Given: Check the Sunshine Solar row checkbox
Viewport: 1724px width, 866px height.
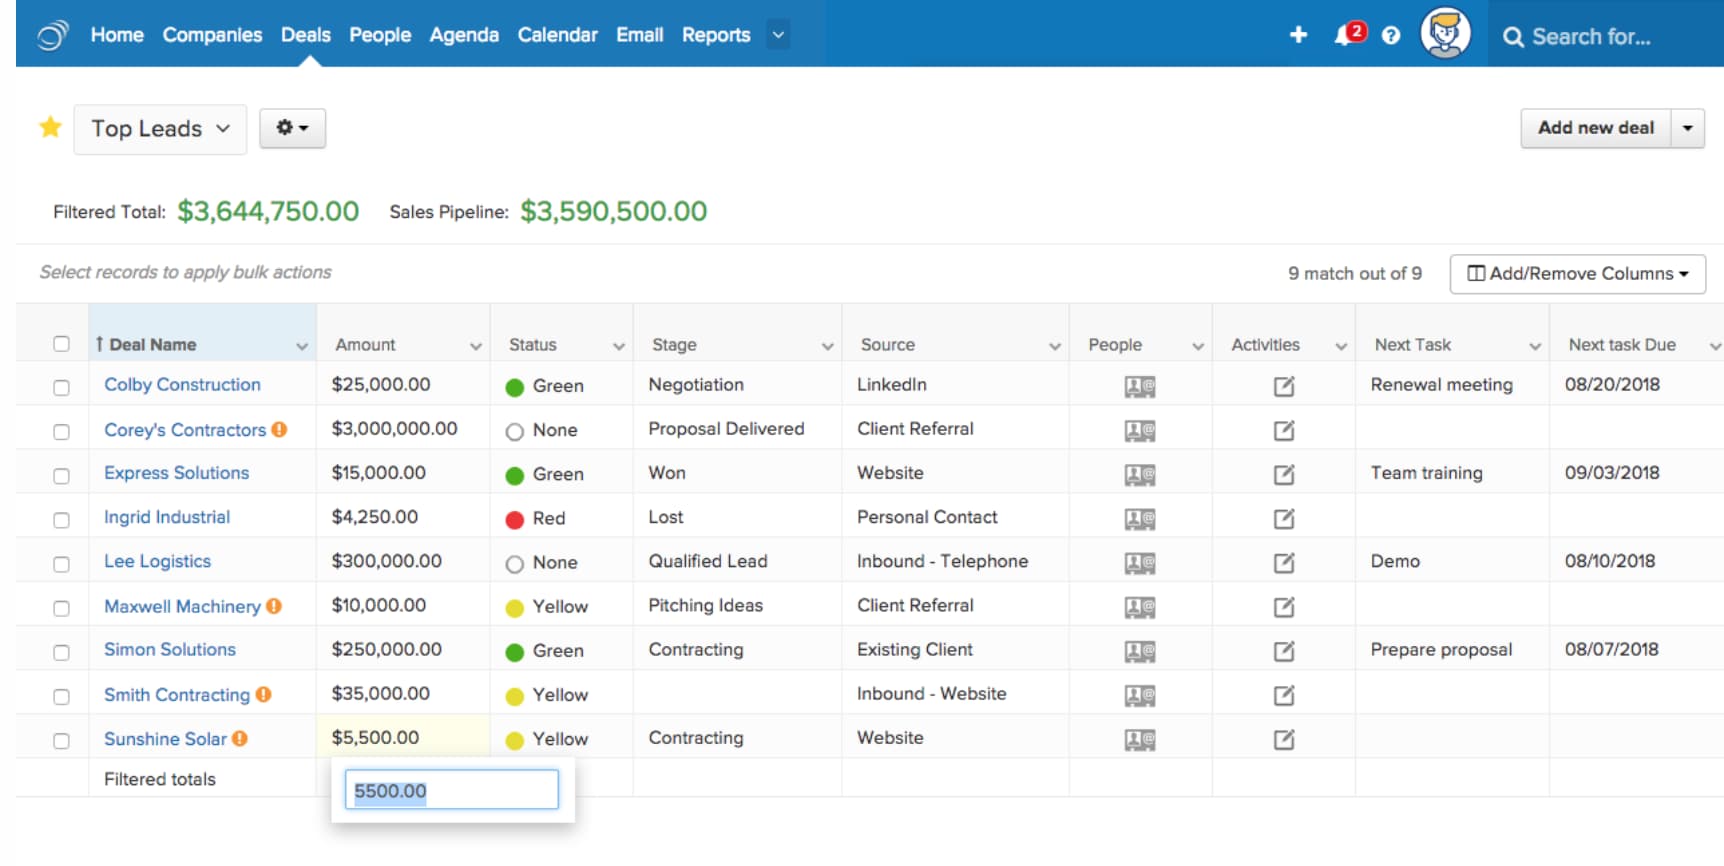Looking at the screenshot, I should (61, 740).
